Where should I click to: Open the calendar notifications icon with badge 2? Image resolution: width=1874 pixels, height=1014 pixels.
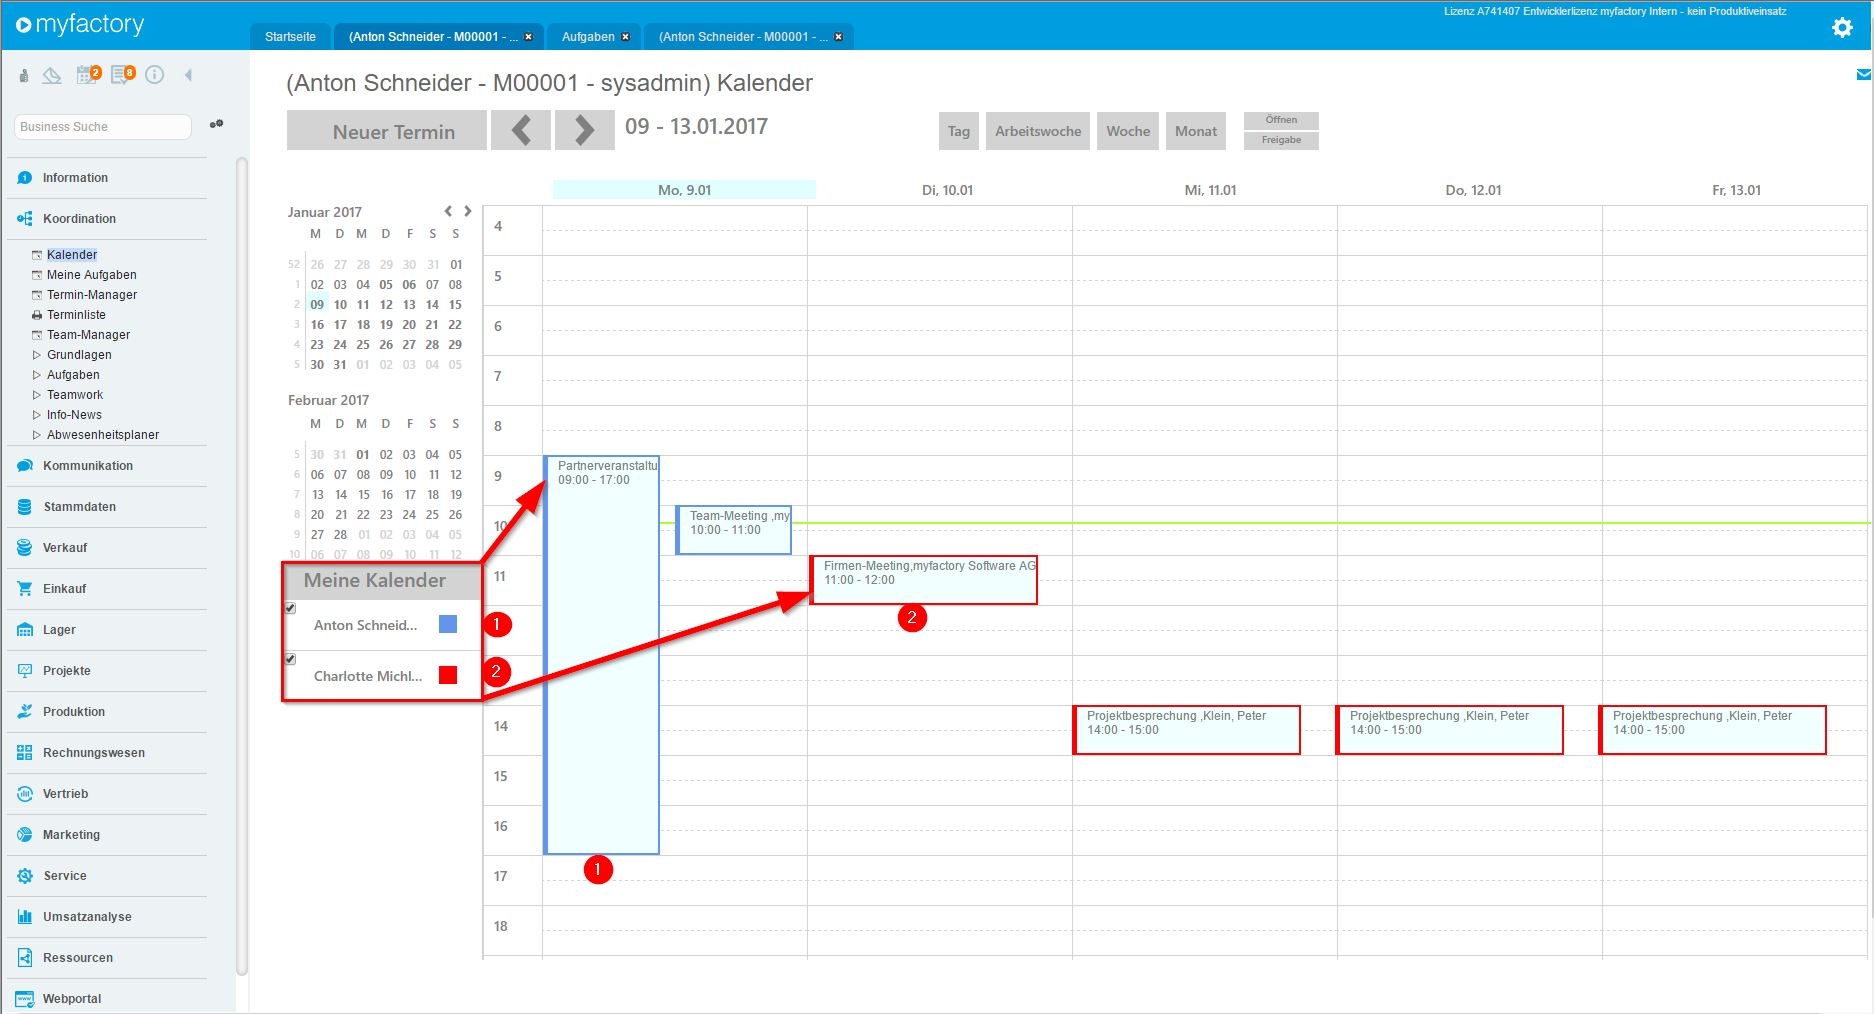89,75
